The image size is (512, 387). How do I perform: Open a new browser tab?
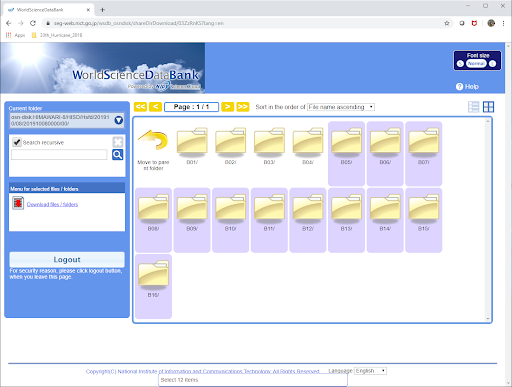pos(102,10)
